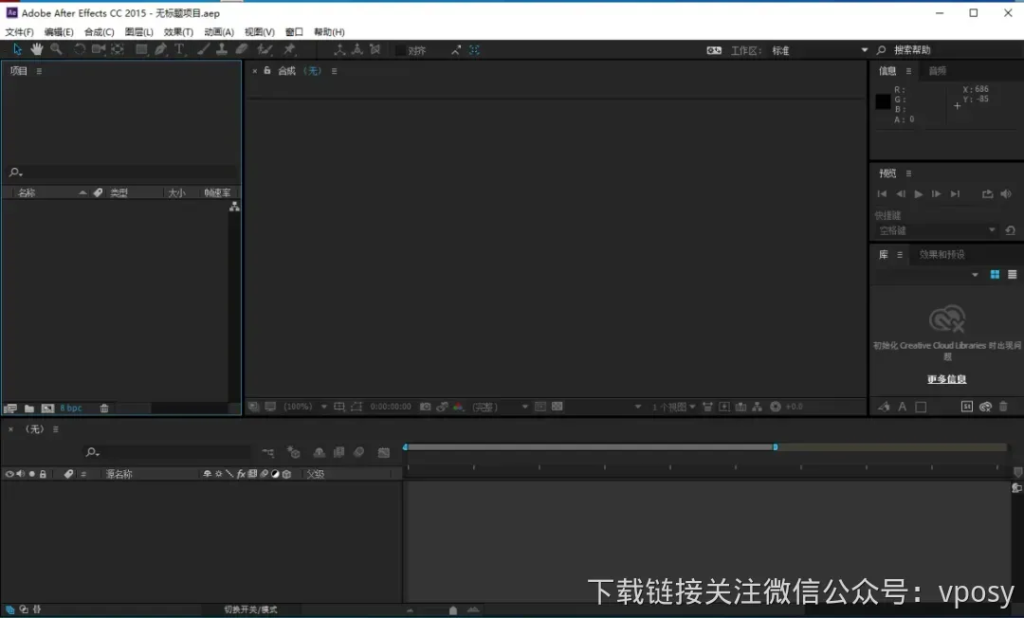
Task: Select the Brush tool
Action: point(204,50)
